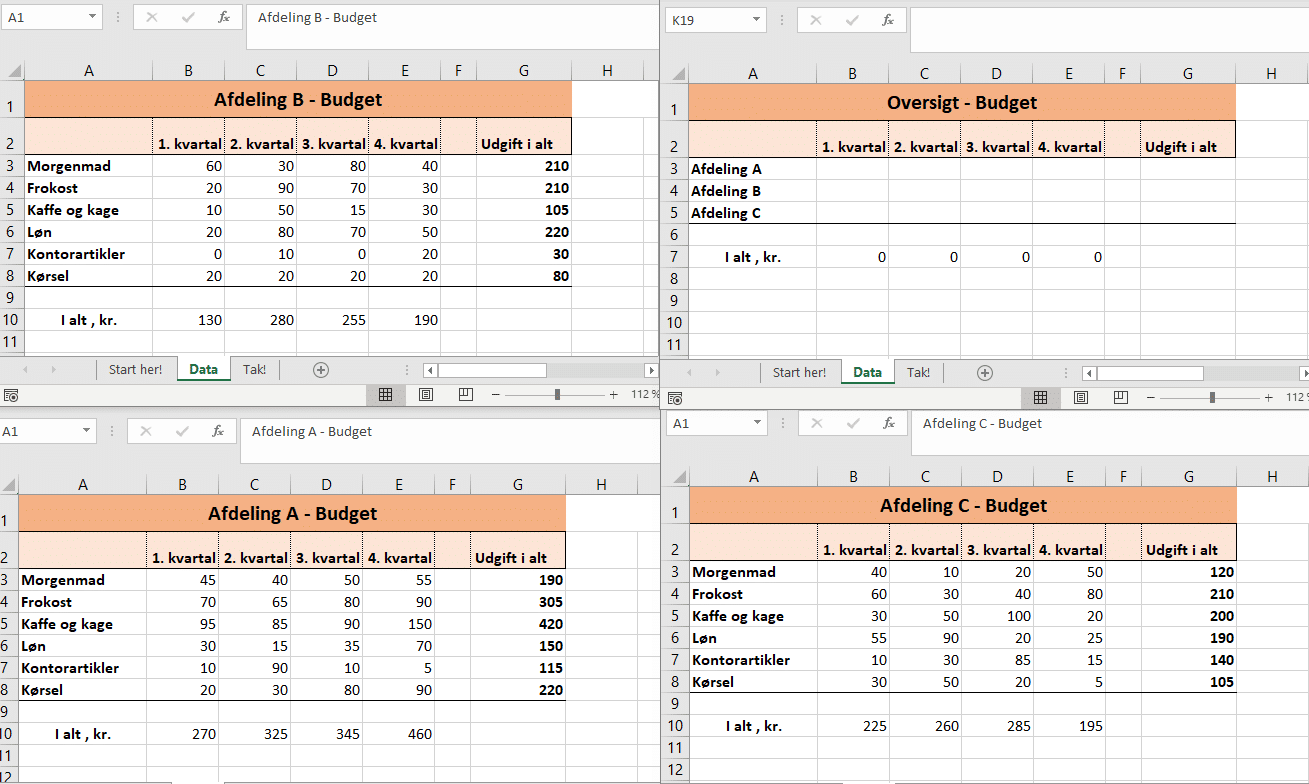This screenshot has width=1309, height=784.
Task: Click Select All corner in Afdeling C window
Action: [x=676, y=477]
